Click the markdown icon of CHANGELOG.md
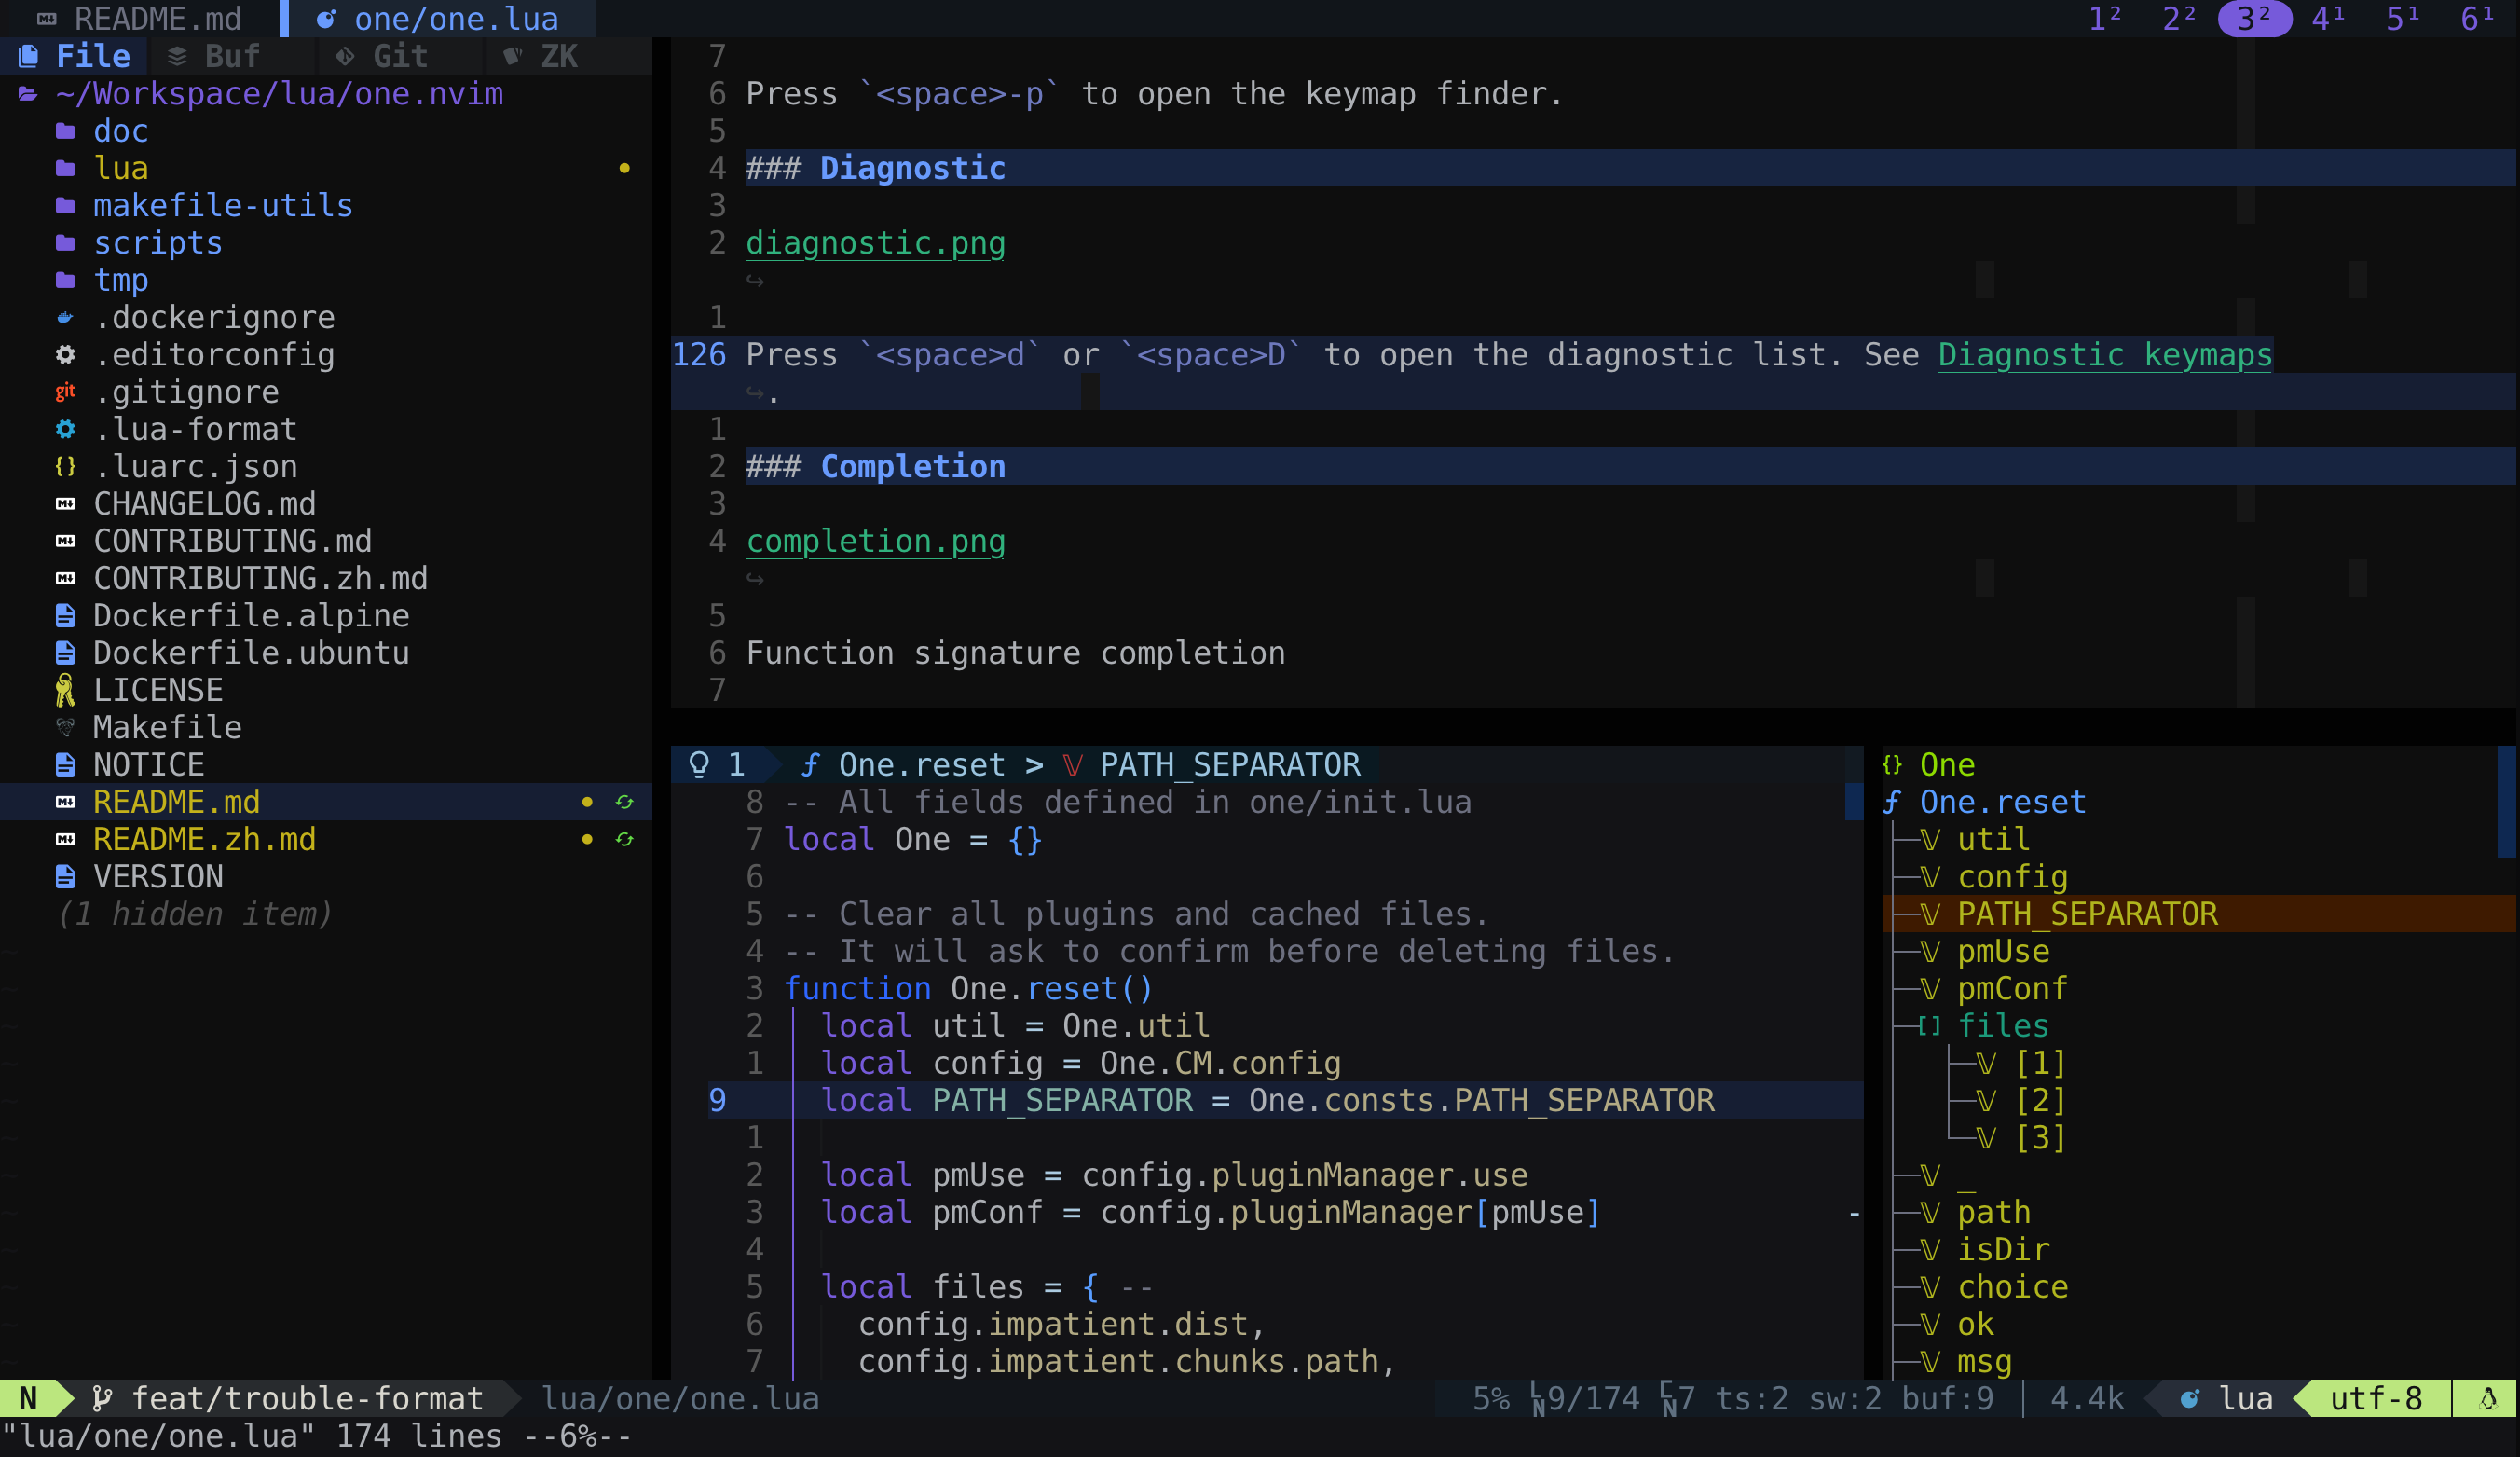2520x1457 pixels. pos(65,504)
